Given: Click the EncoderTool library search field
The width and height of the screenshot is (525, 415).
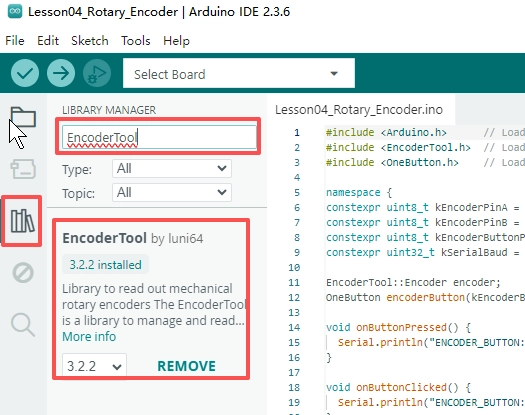Looking at the screenshot, I should pyautogui.click(x=159, y=137).
